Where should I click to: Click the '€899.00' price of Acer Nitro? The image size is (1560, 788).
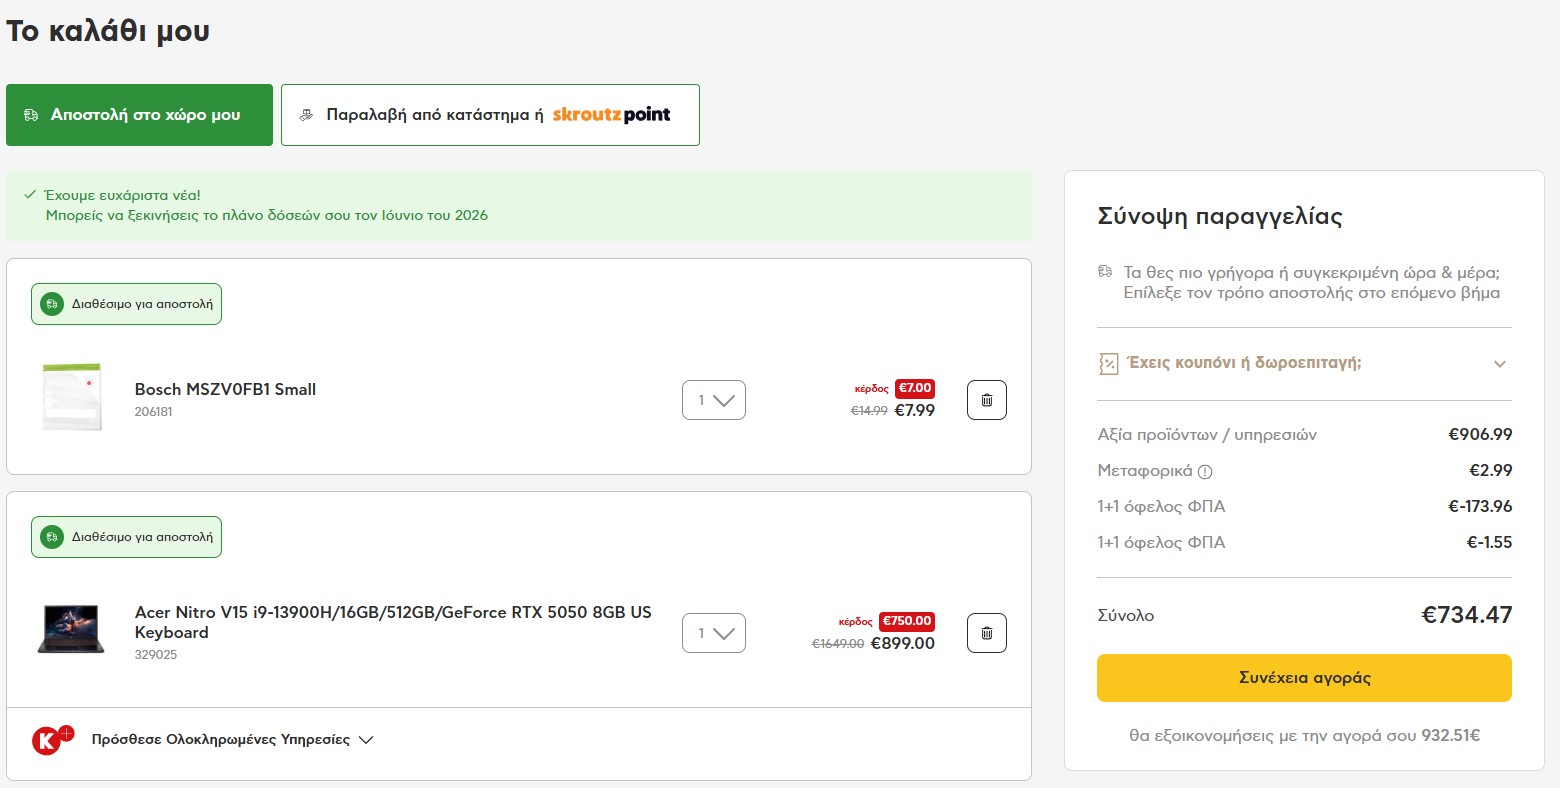903,643
